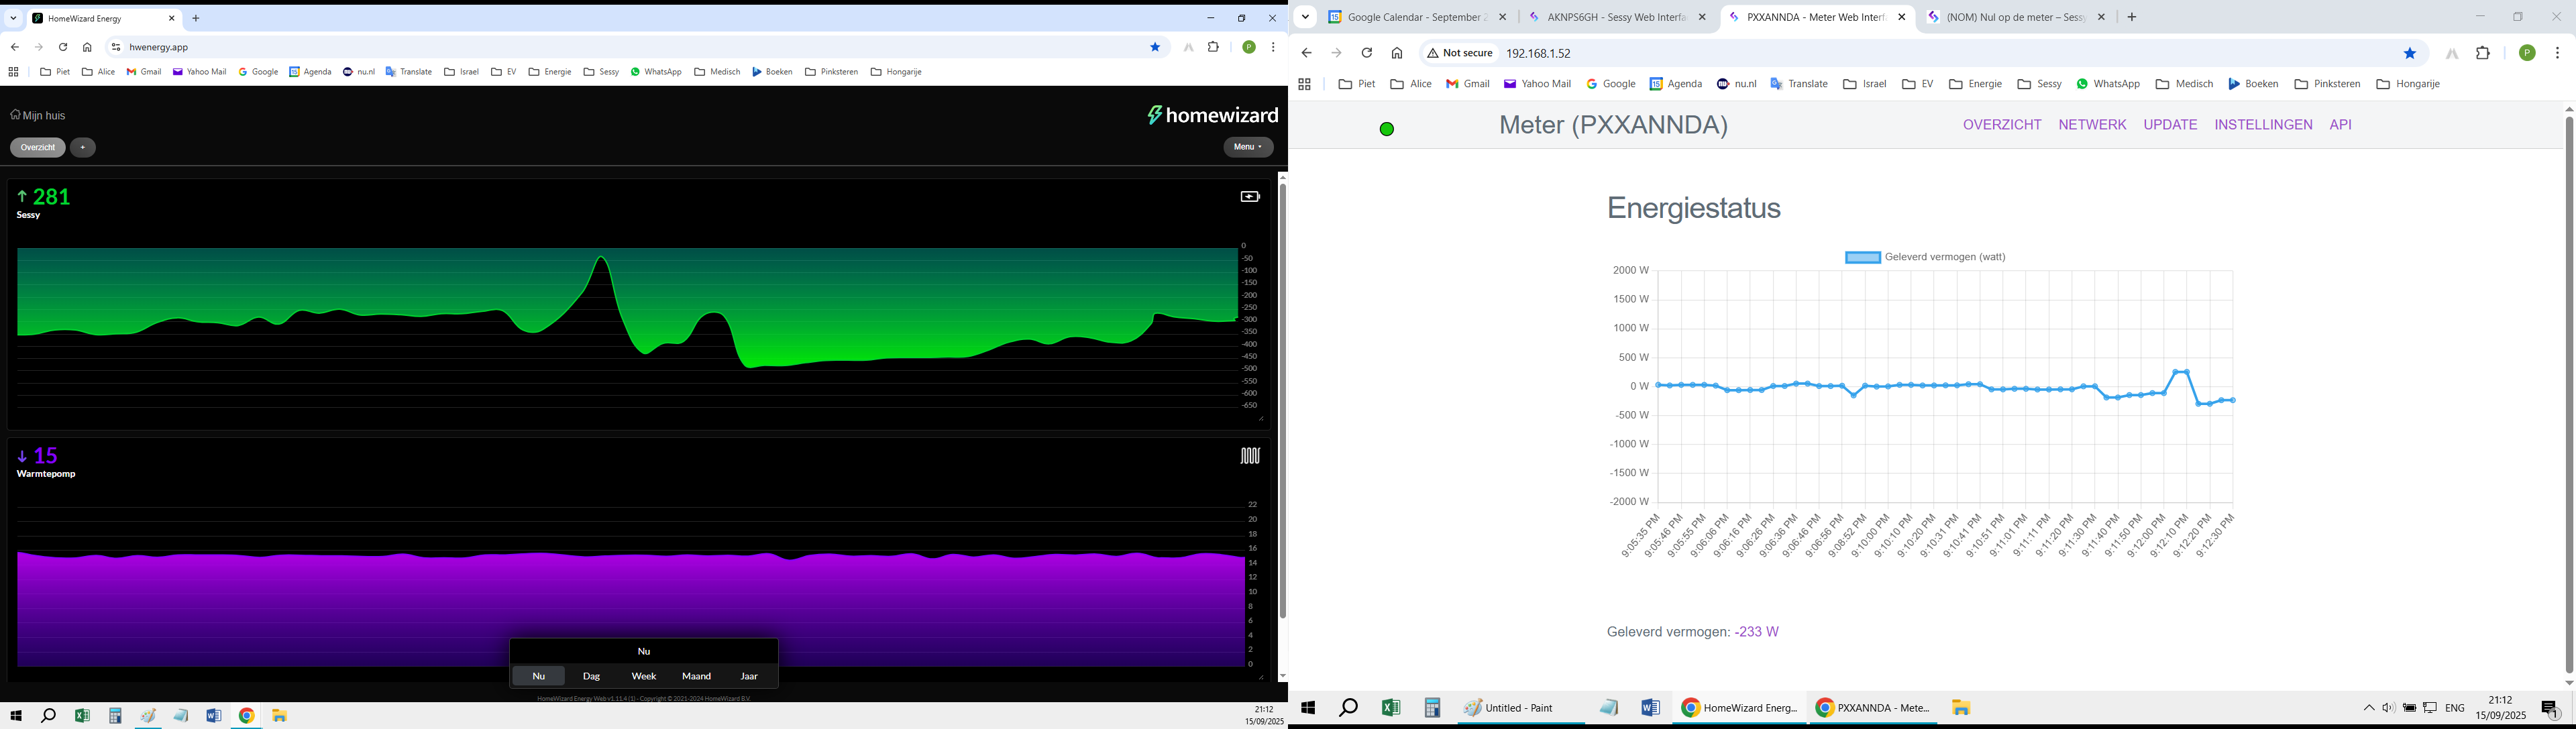Screen dimensions: 2576x729
Task: Click the Overzicht pill in HomeWizard
Action: (38, 148)
